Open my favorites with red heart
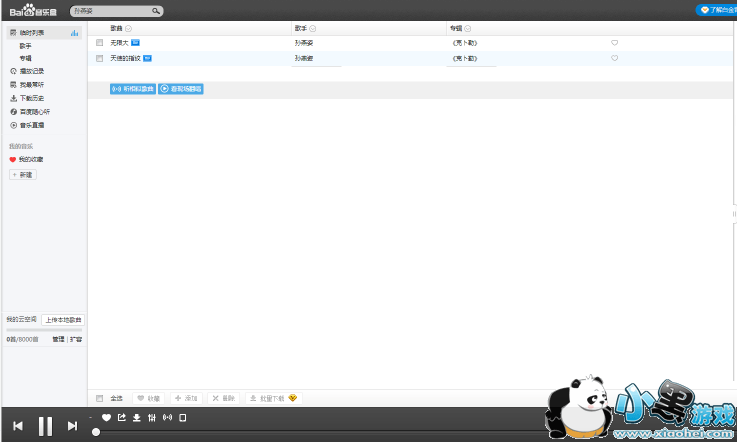 [x=31, y=159]
